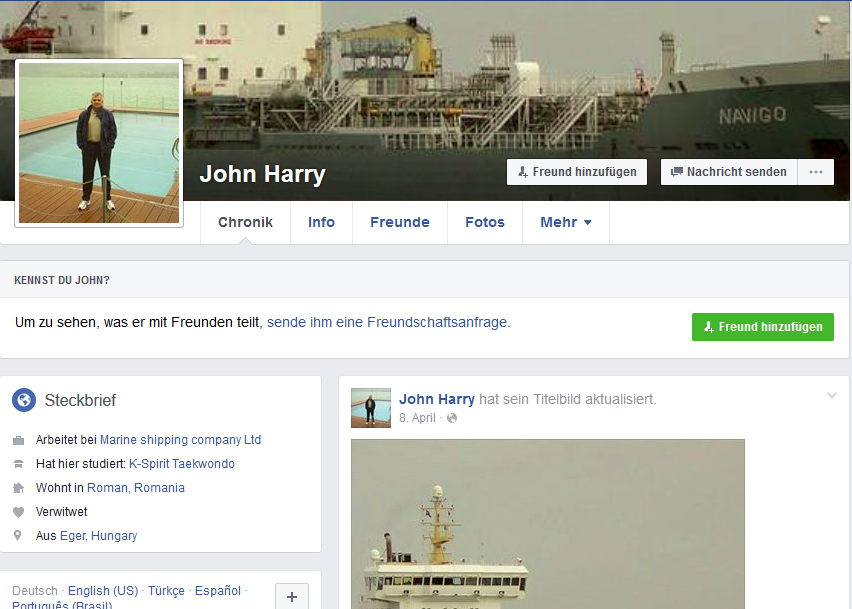This screenshot has height=609, width=852.
Task: Switch language to English (US)
Action: pyautogui.click(x=103, y=591)
